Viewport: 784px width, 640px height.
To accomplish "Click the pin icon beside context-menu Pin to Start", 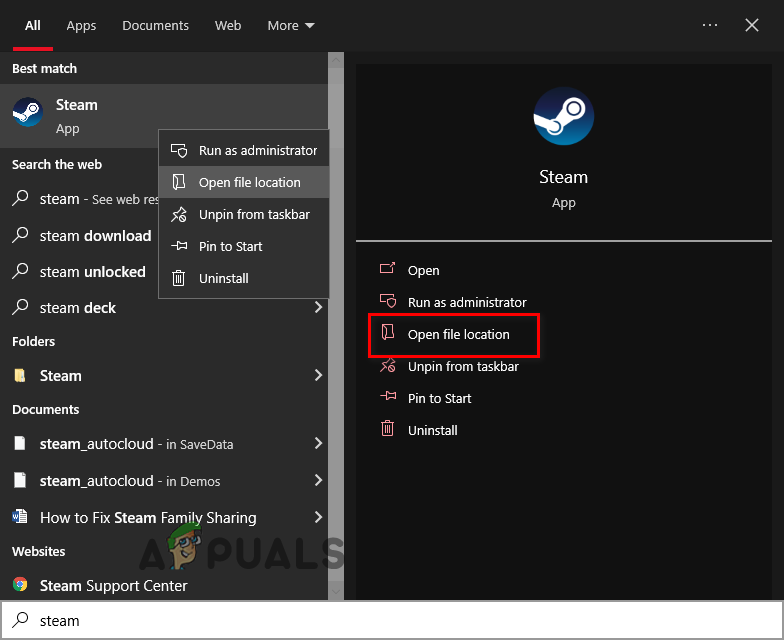I will (179, 246).
